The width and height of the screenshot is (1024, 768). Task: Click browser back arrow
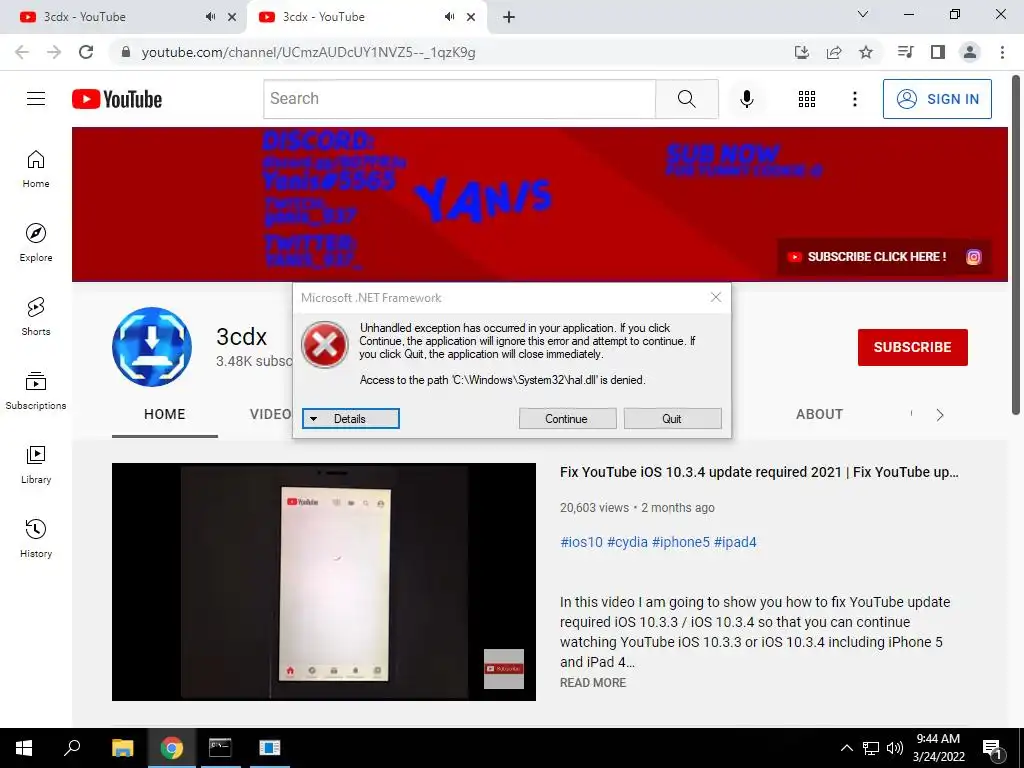tap(22, 52)
